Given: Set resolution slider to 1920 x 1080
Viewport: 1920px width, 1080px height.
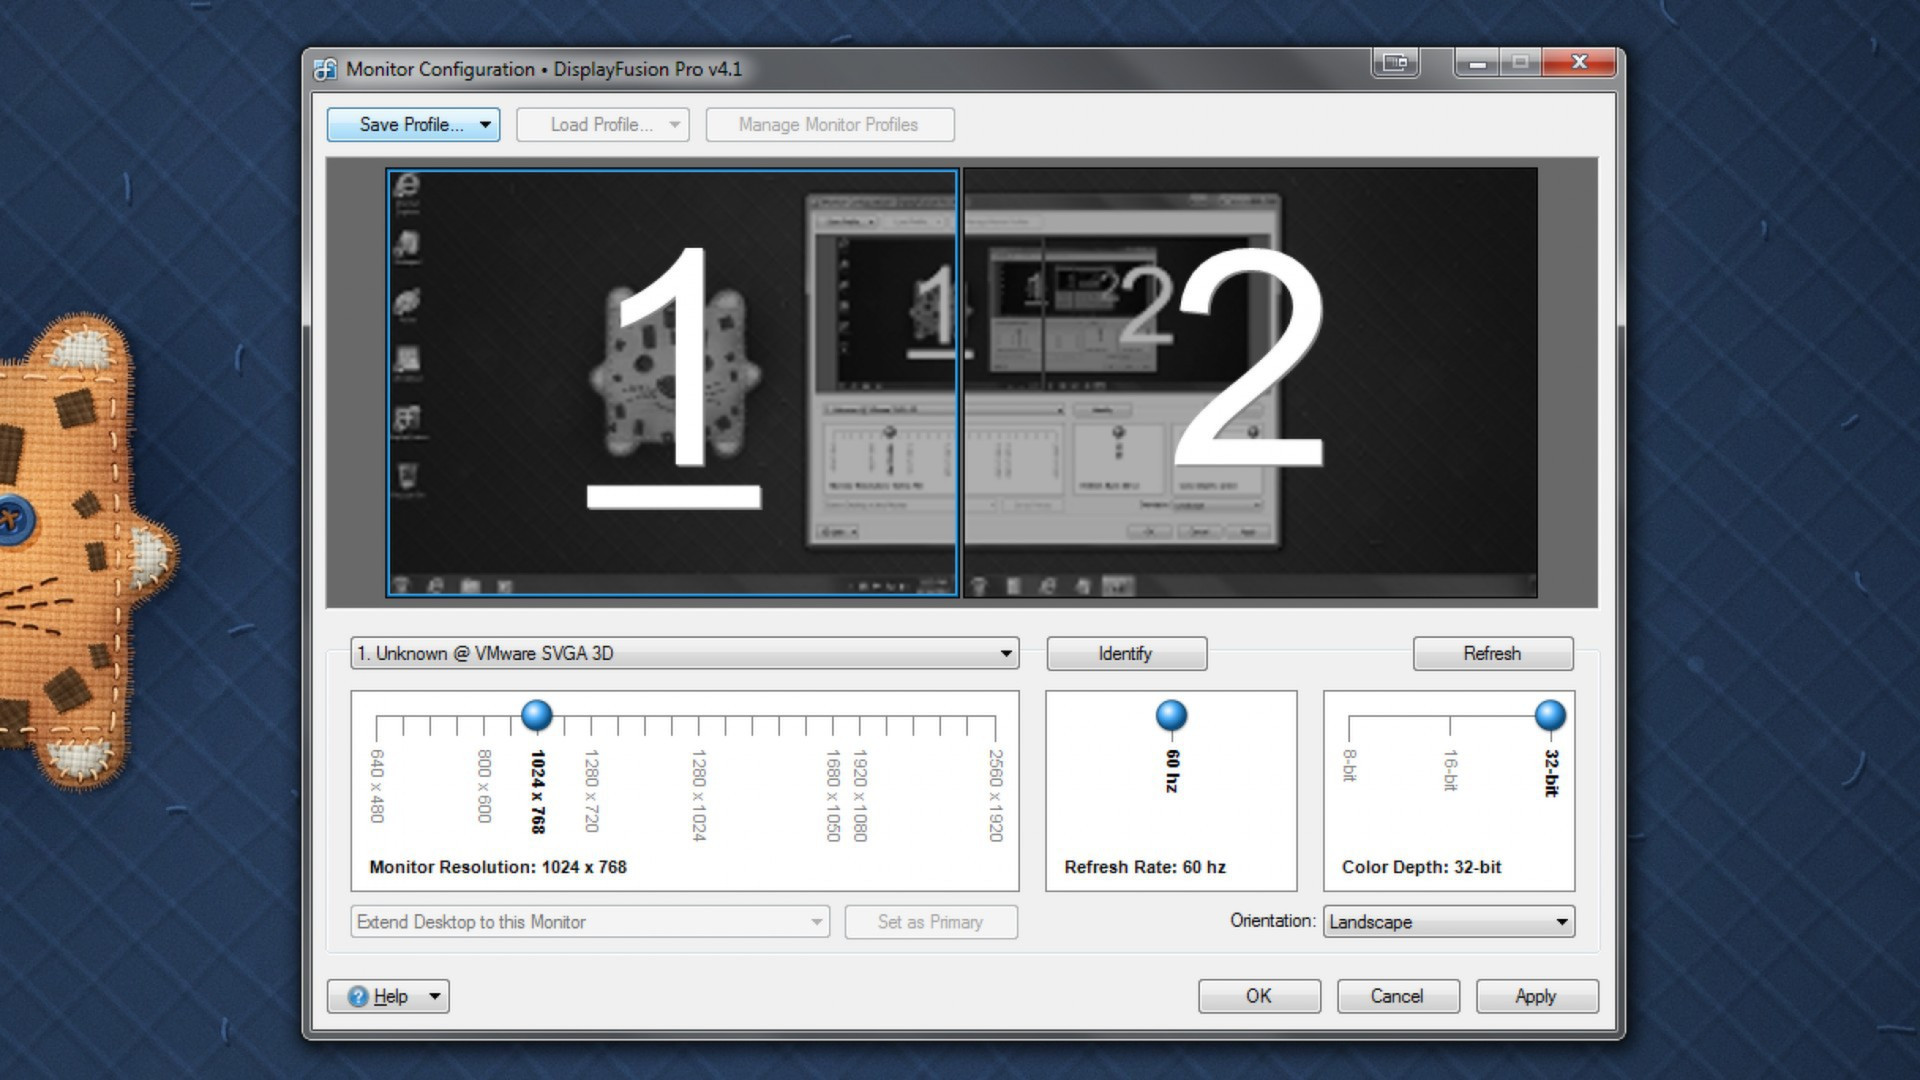Looking at the screenshot, I should click(x=858, y=717).
